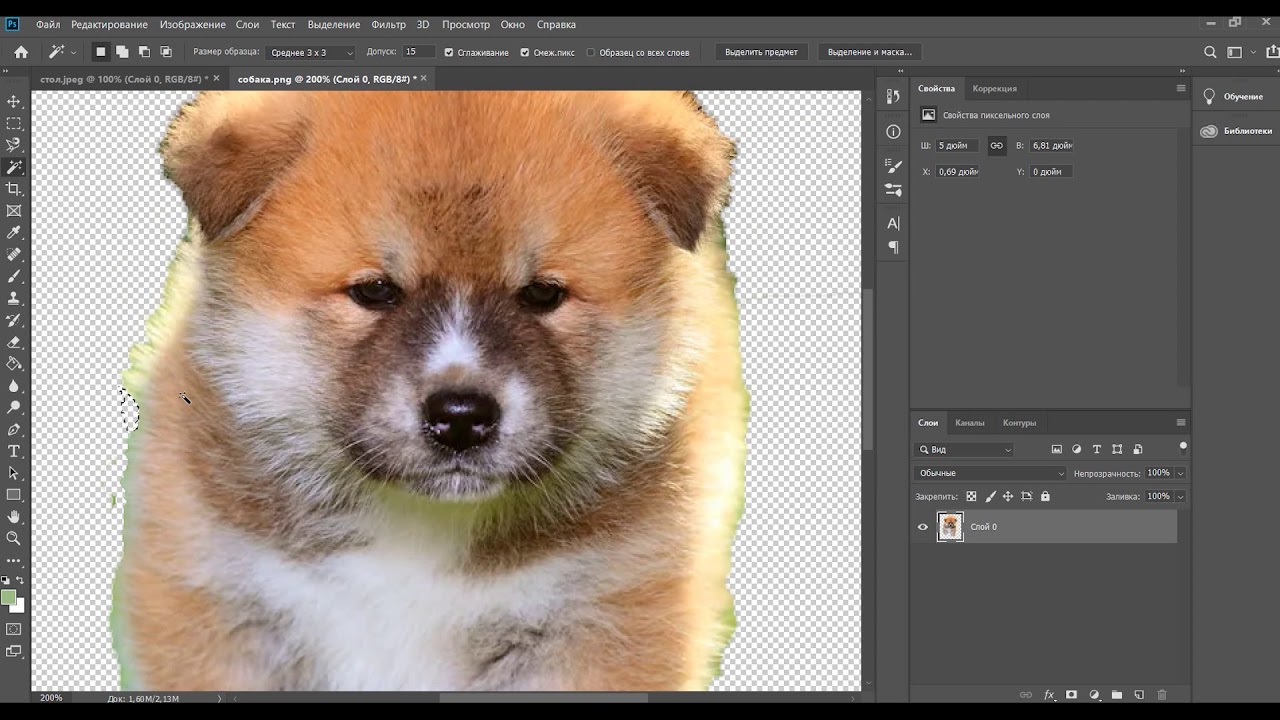
Task: Toggle lock position
Action: pos(1008,496)
